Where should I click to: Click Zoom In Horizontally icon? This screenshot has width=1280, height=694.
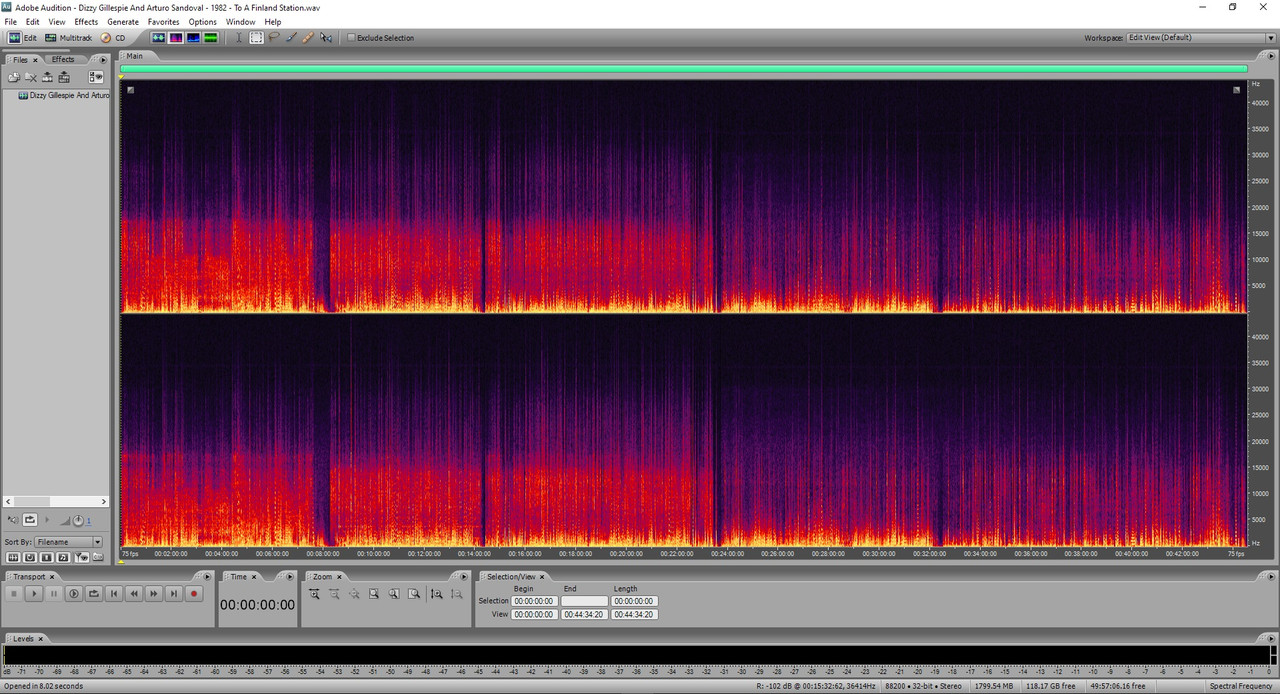tap(314, 594)
